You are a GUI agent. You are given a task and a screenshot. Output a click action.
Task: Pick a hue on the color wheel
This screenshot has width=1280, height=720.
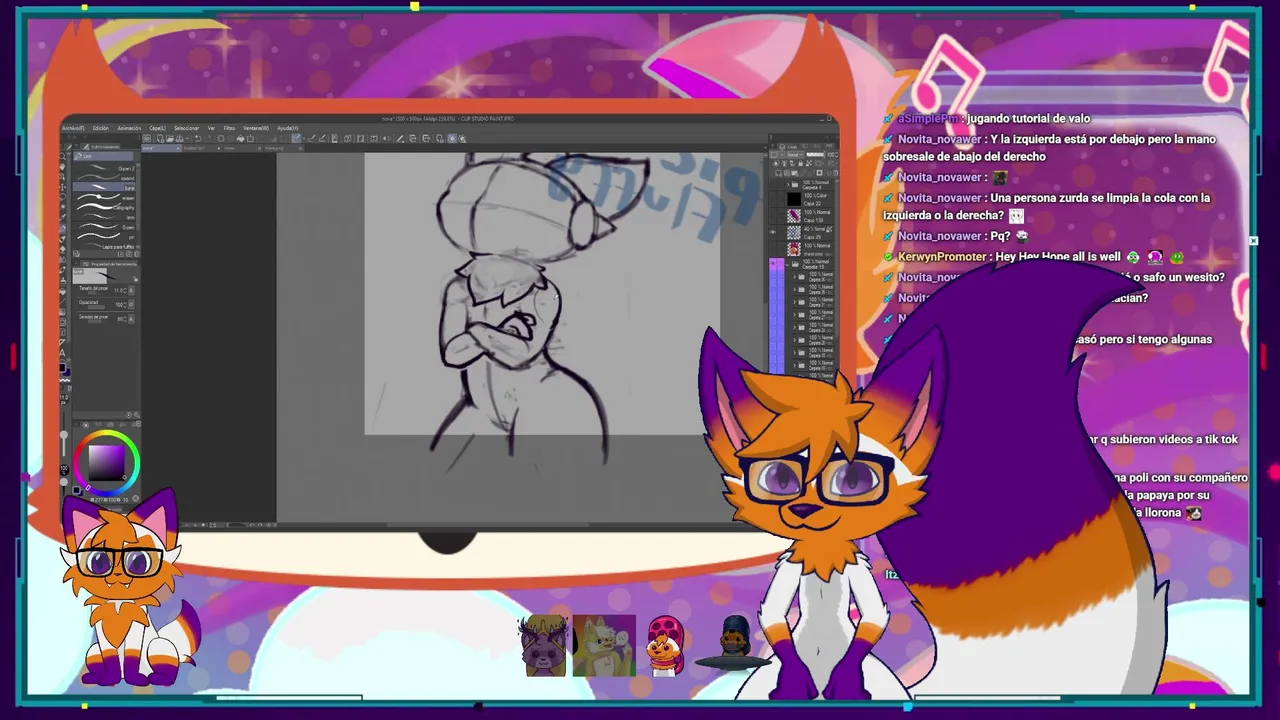pos(108,461)
